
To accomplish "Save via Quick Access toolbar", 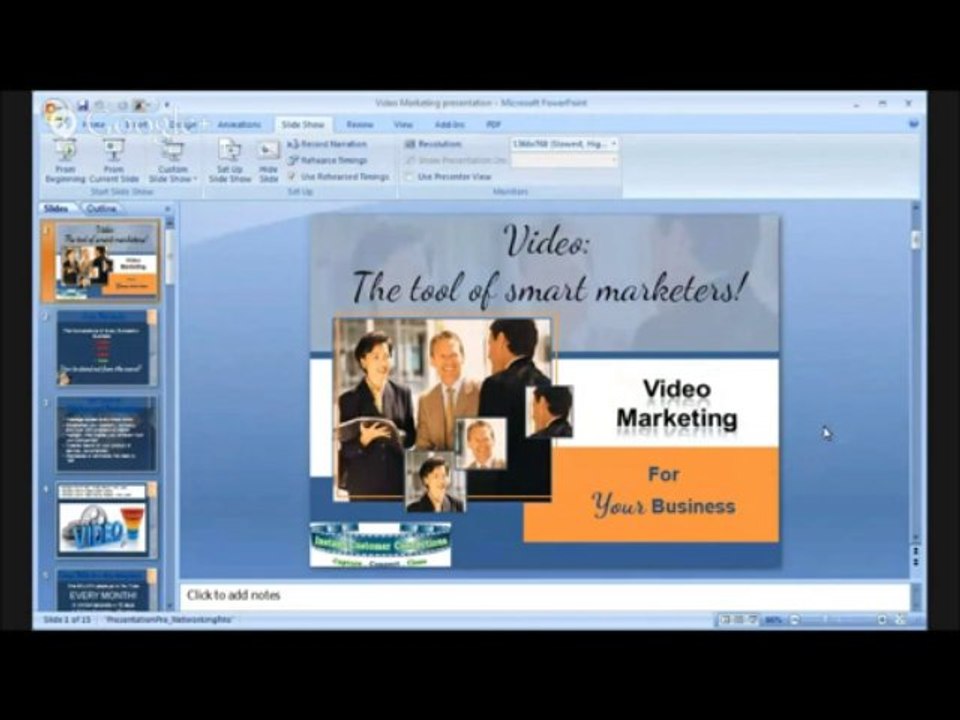I will click(83, 105).
